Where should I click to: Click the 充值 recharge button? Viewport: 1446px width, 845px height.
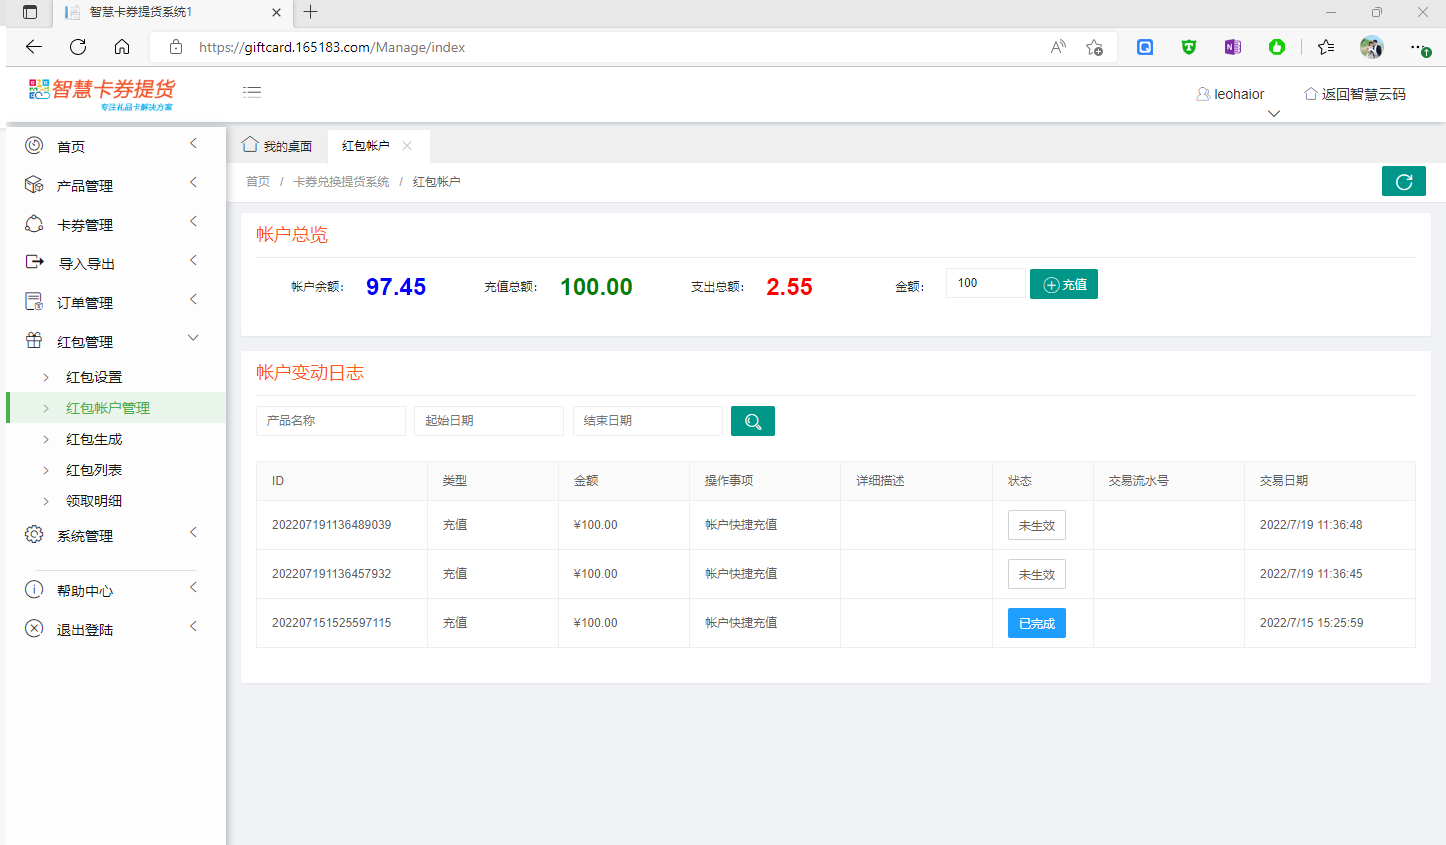pyautogui.click(x=1063, y=284)
